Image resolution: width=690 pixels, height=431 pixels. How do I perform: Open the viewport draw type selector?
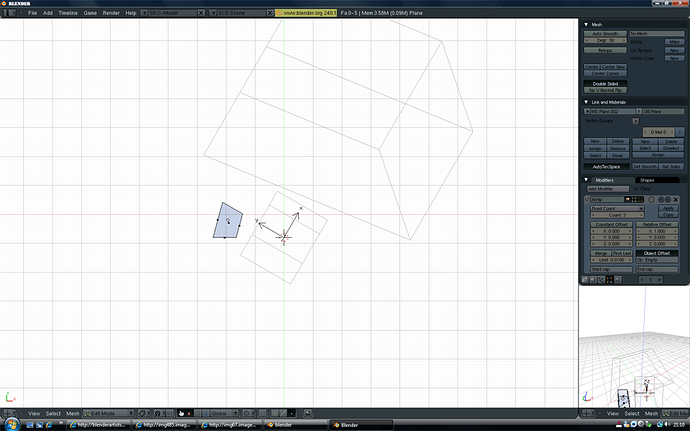tap(143, 413)
